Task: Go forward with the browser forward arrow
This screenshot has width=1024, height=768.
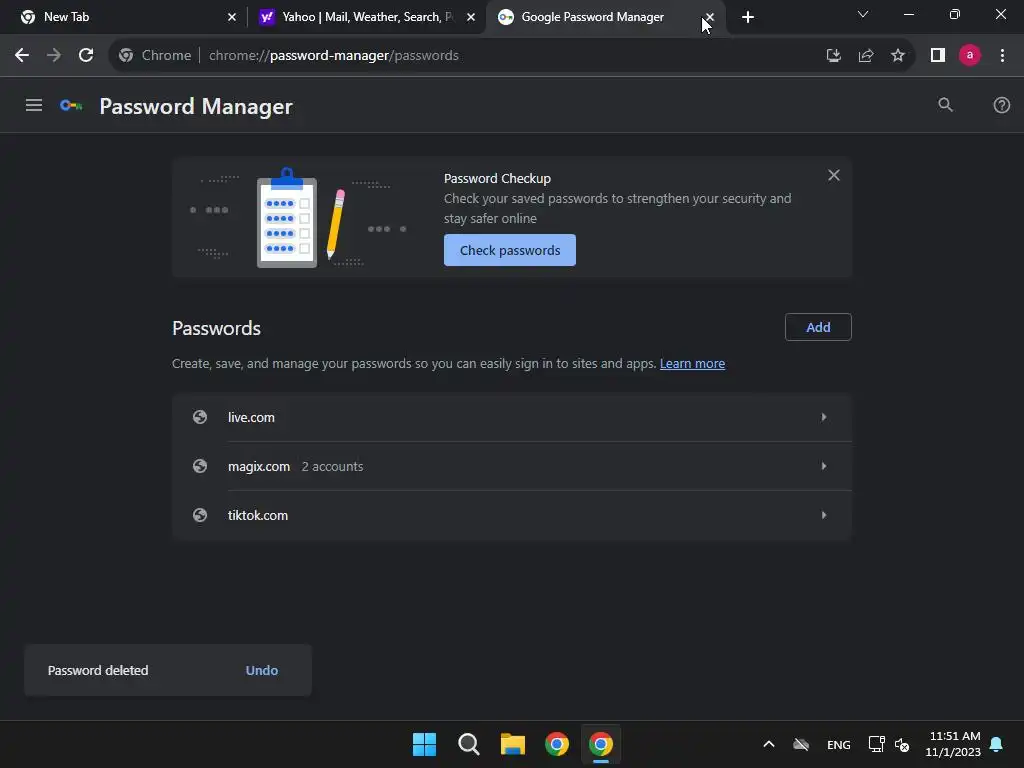Action: 54,56
